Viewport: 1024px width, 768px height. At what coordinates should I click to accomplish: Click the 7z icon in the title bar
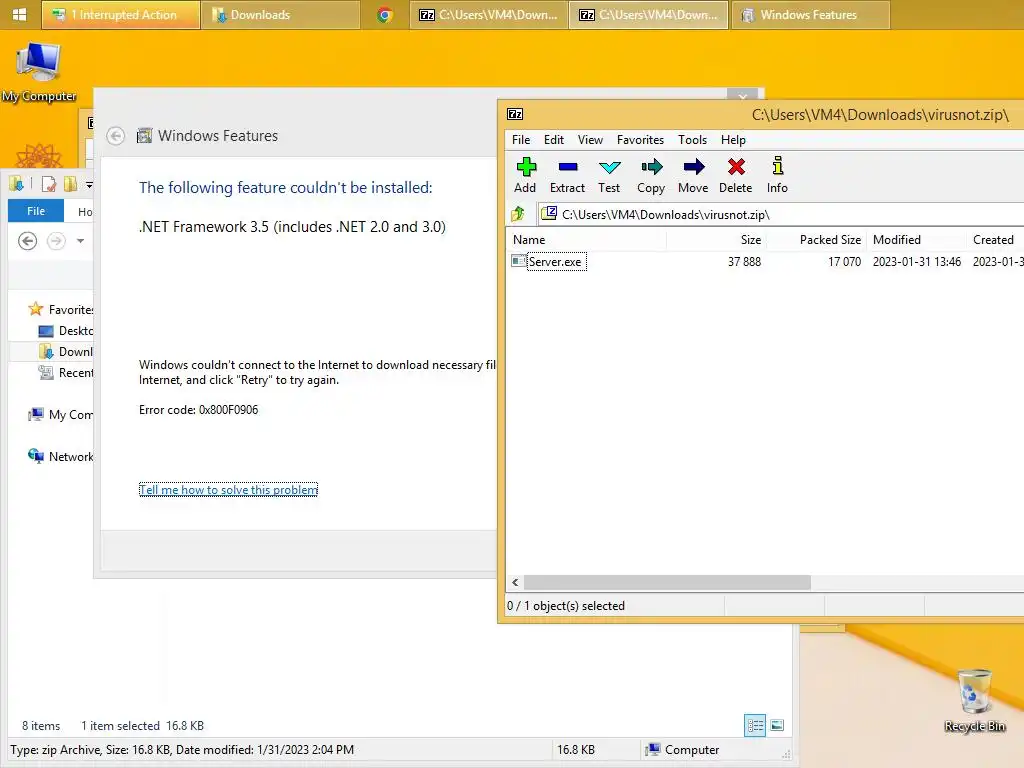[515, 114]
